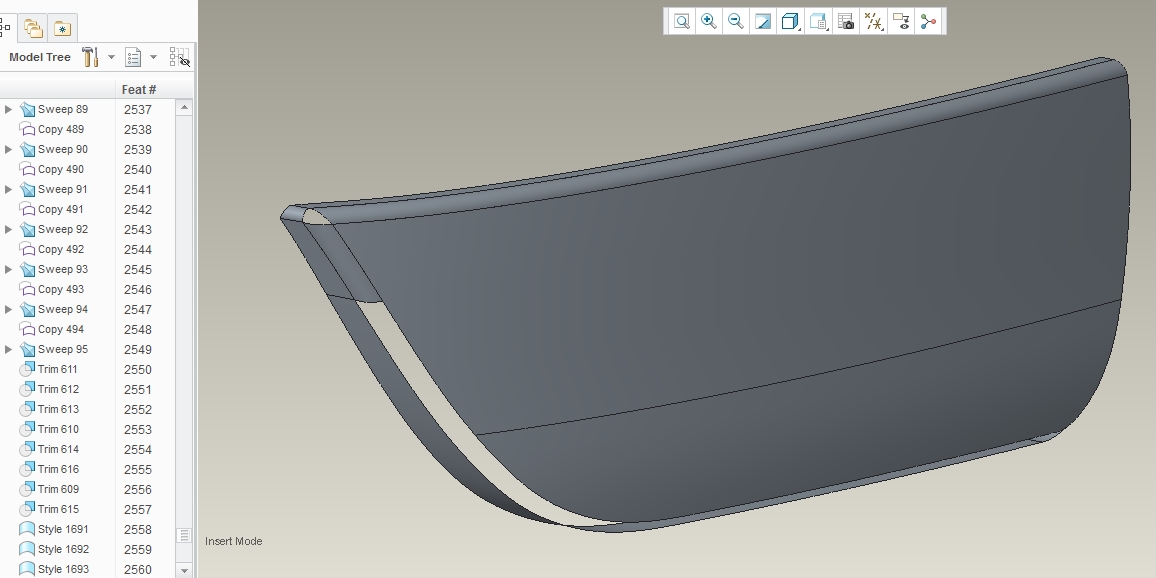Click the Insert Mode status text

tap(234, 541)
